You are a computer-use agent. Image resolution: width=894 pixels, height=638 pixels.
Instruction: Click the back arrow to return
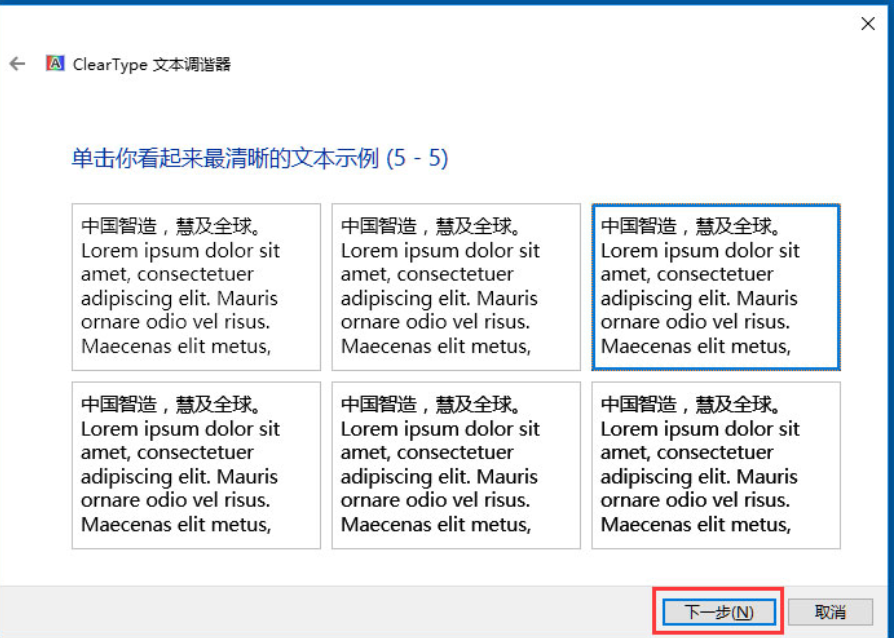[18, 63]
